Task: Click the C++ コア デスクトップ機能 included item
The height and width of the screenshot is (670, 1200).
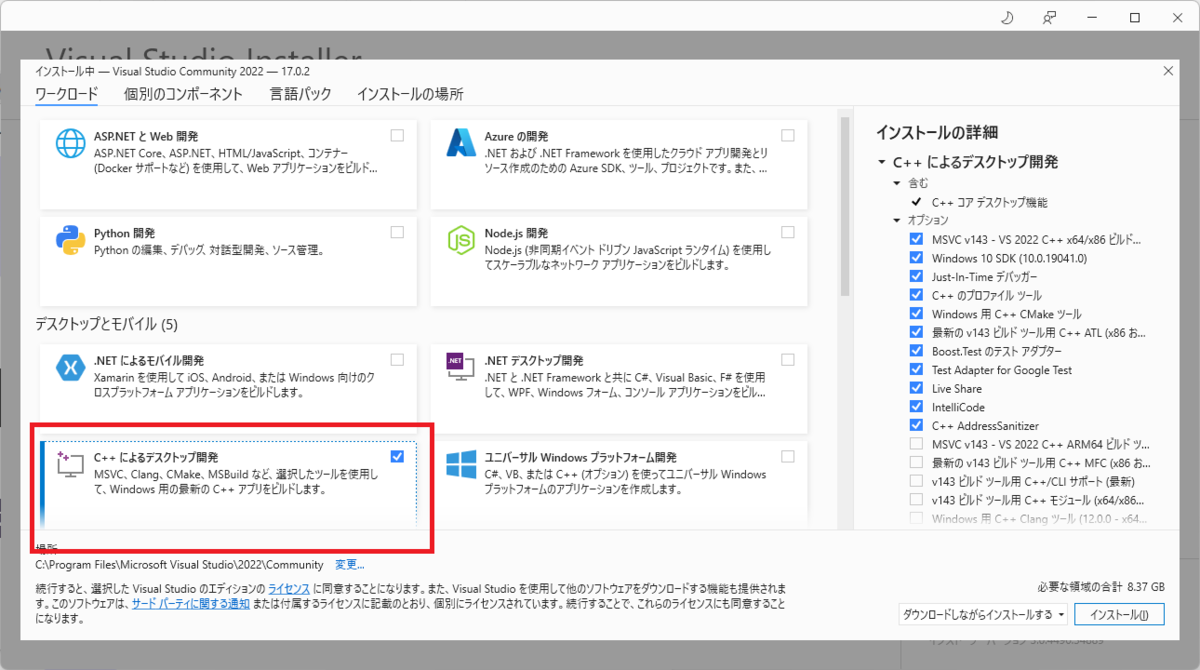Action: pyautogui.click(x=989, y=202)
